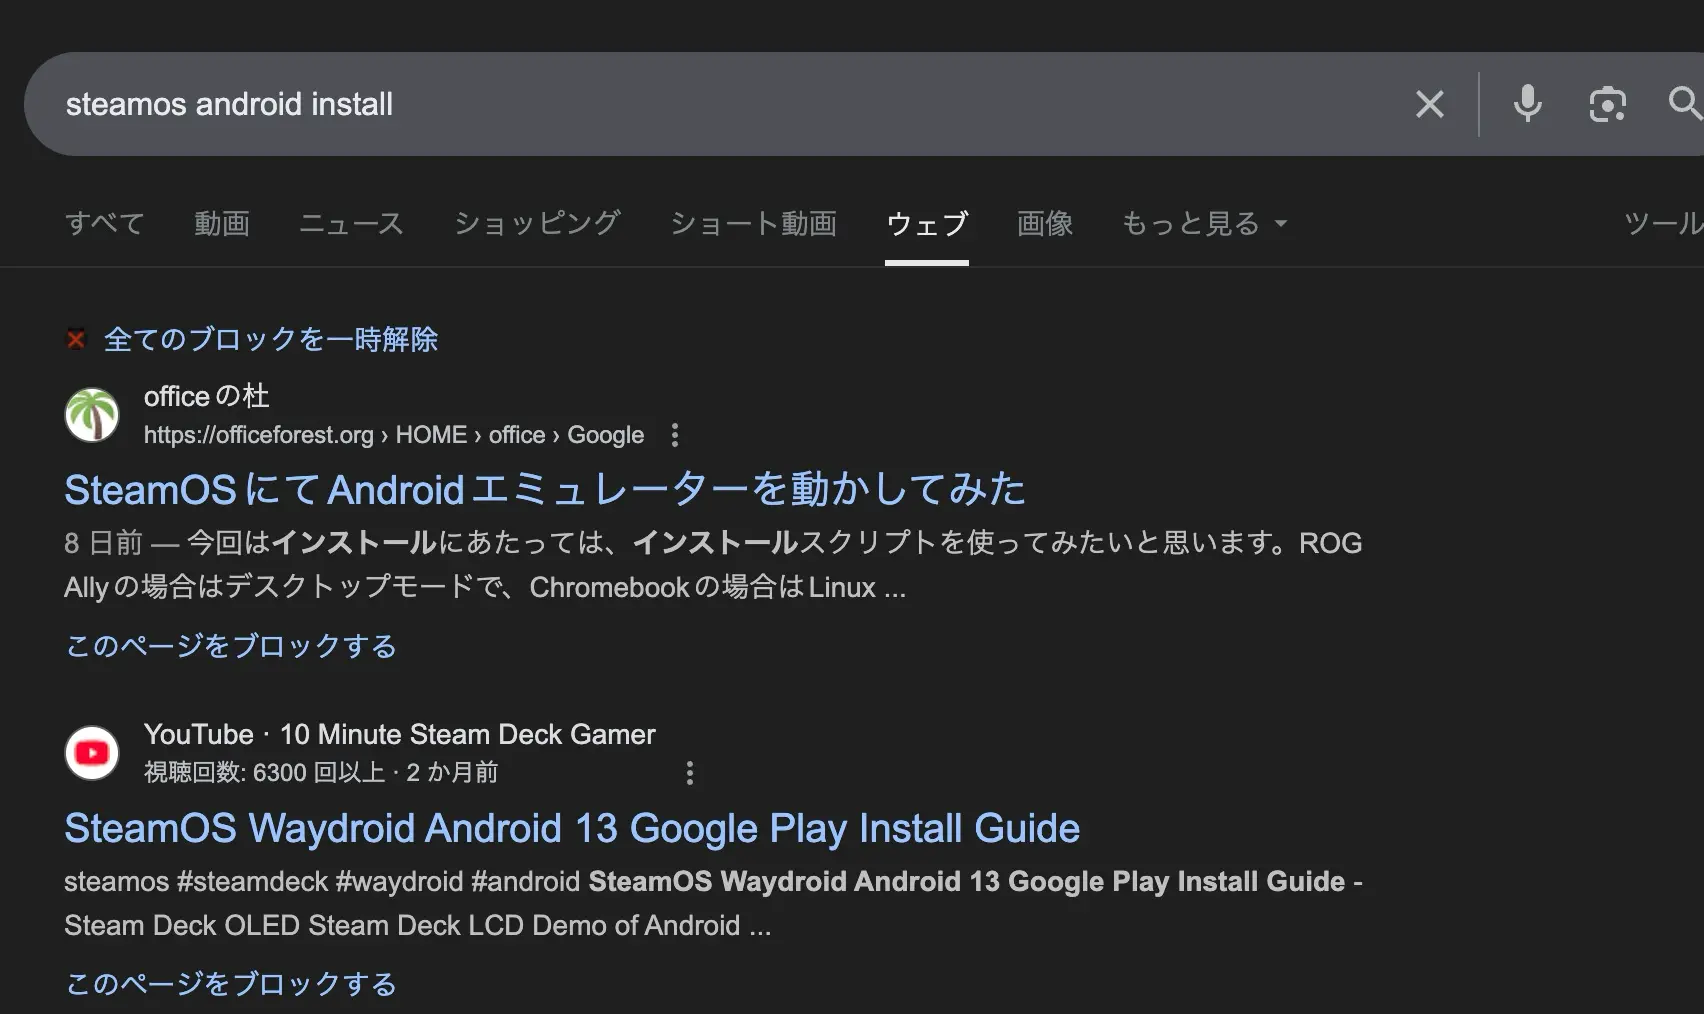
Task: Start voice search with the microphone icon
Action: coord(1527,104)
